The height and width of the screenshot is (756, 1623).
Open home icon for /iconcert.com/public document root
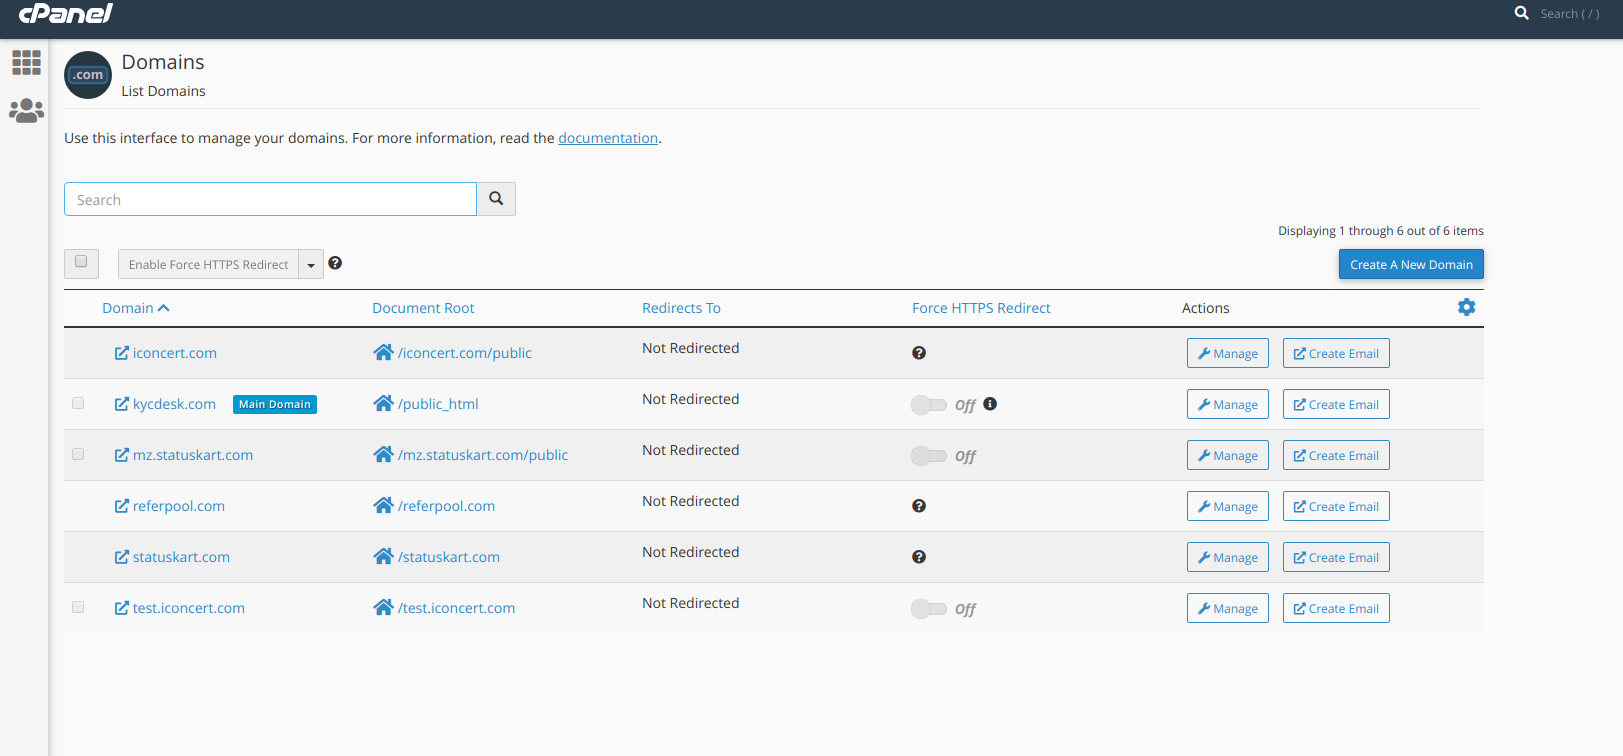click(383, 352)
